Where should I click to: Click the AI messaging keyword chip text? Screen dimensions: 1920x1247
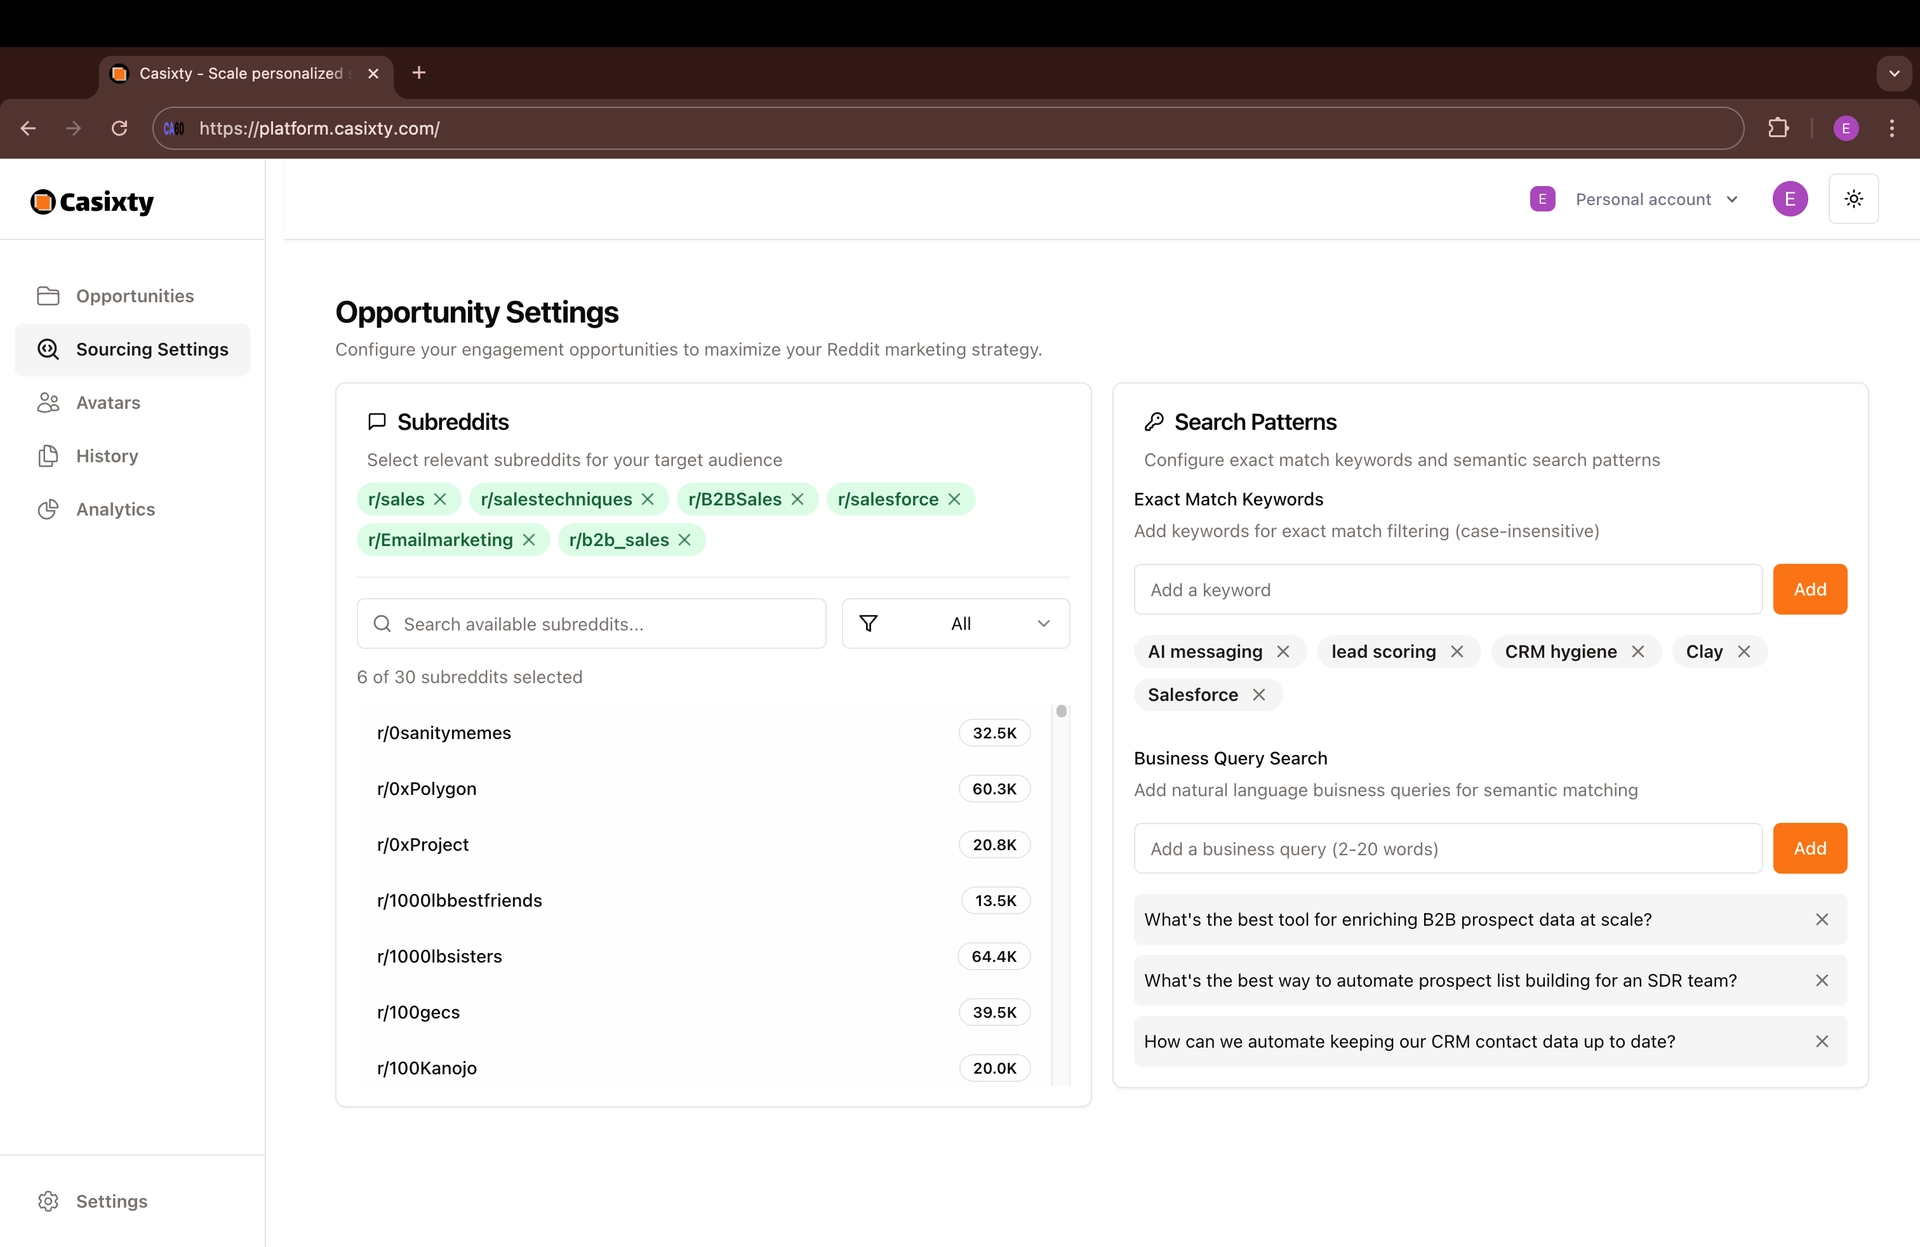pyautogui.click(x=1205, y=652)
